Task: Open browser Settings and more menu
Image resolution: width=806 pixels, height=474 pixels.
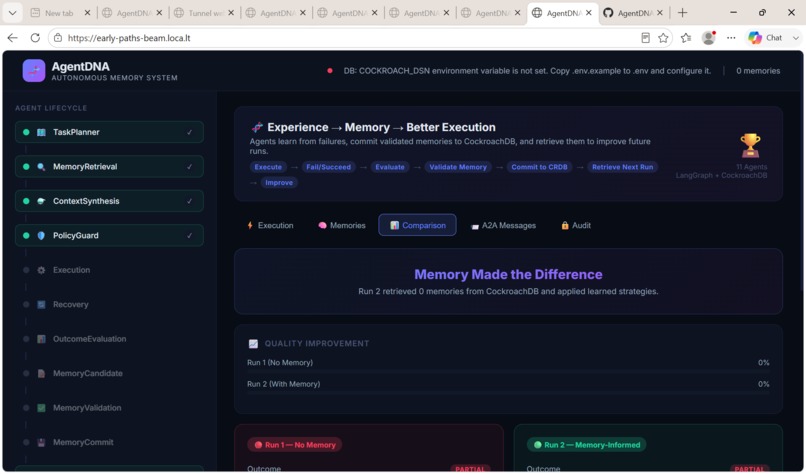Action: coord(731,38)
